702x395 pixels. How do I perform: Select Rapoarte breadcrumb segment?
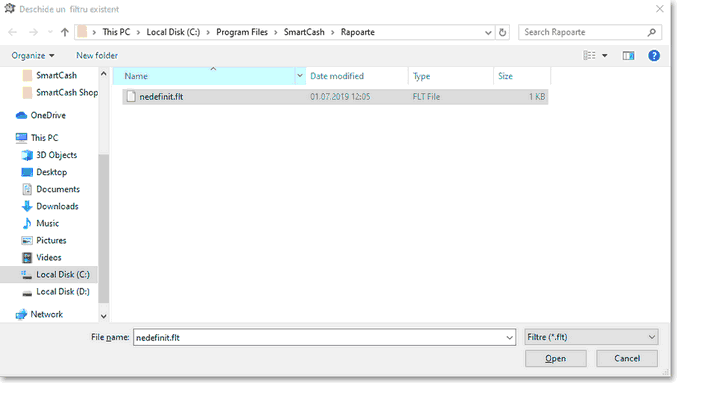pyautogui.click(x=358, y=32)
